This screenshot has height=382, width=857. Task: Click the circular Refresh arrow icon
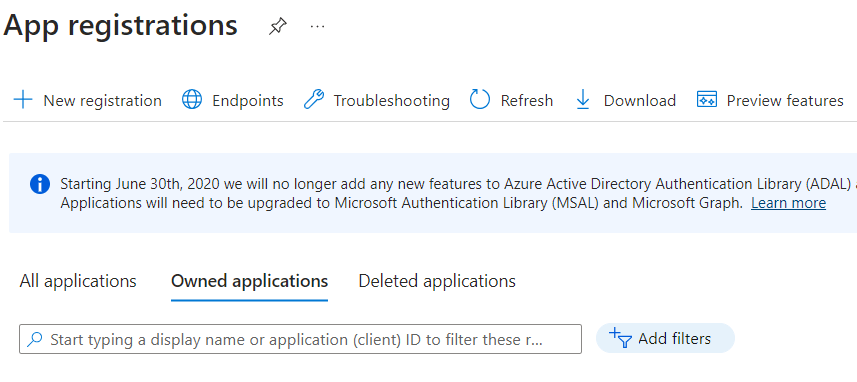[x=480, y=100]
